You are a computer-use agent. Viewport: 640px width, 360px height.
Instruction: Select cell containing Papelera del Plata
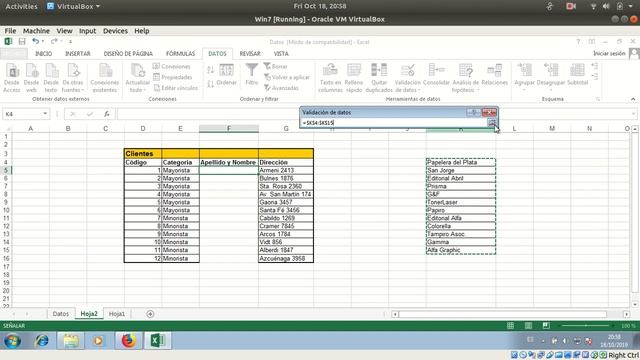click(461, 162)
